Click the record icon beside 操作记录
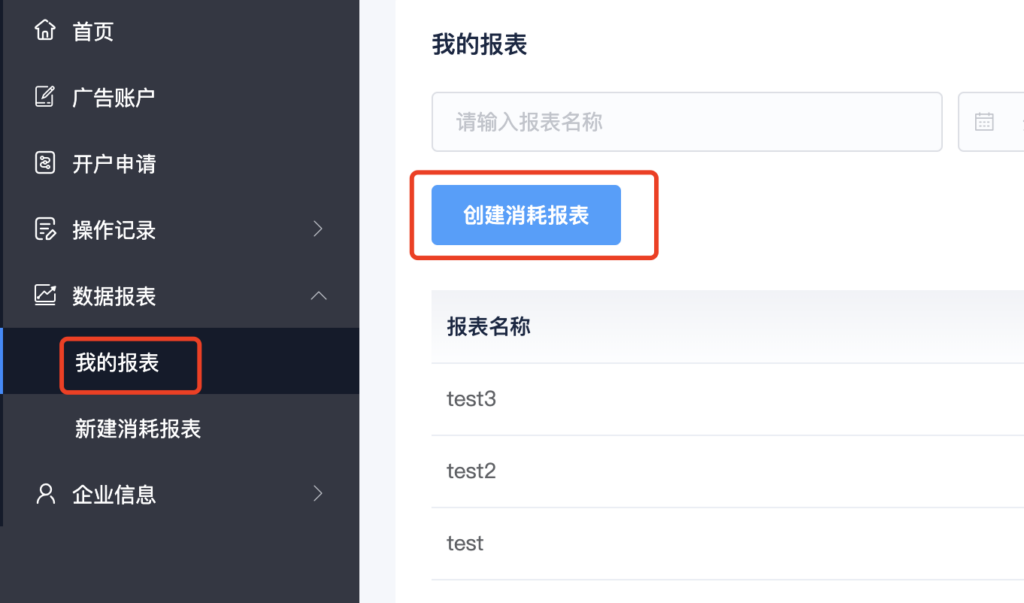 tap(45, 229)
